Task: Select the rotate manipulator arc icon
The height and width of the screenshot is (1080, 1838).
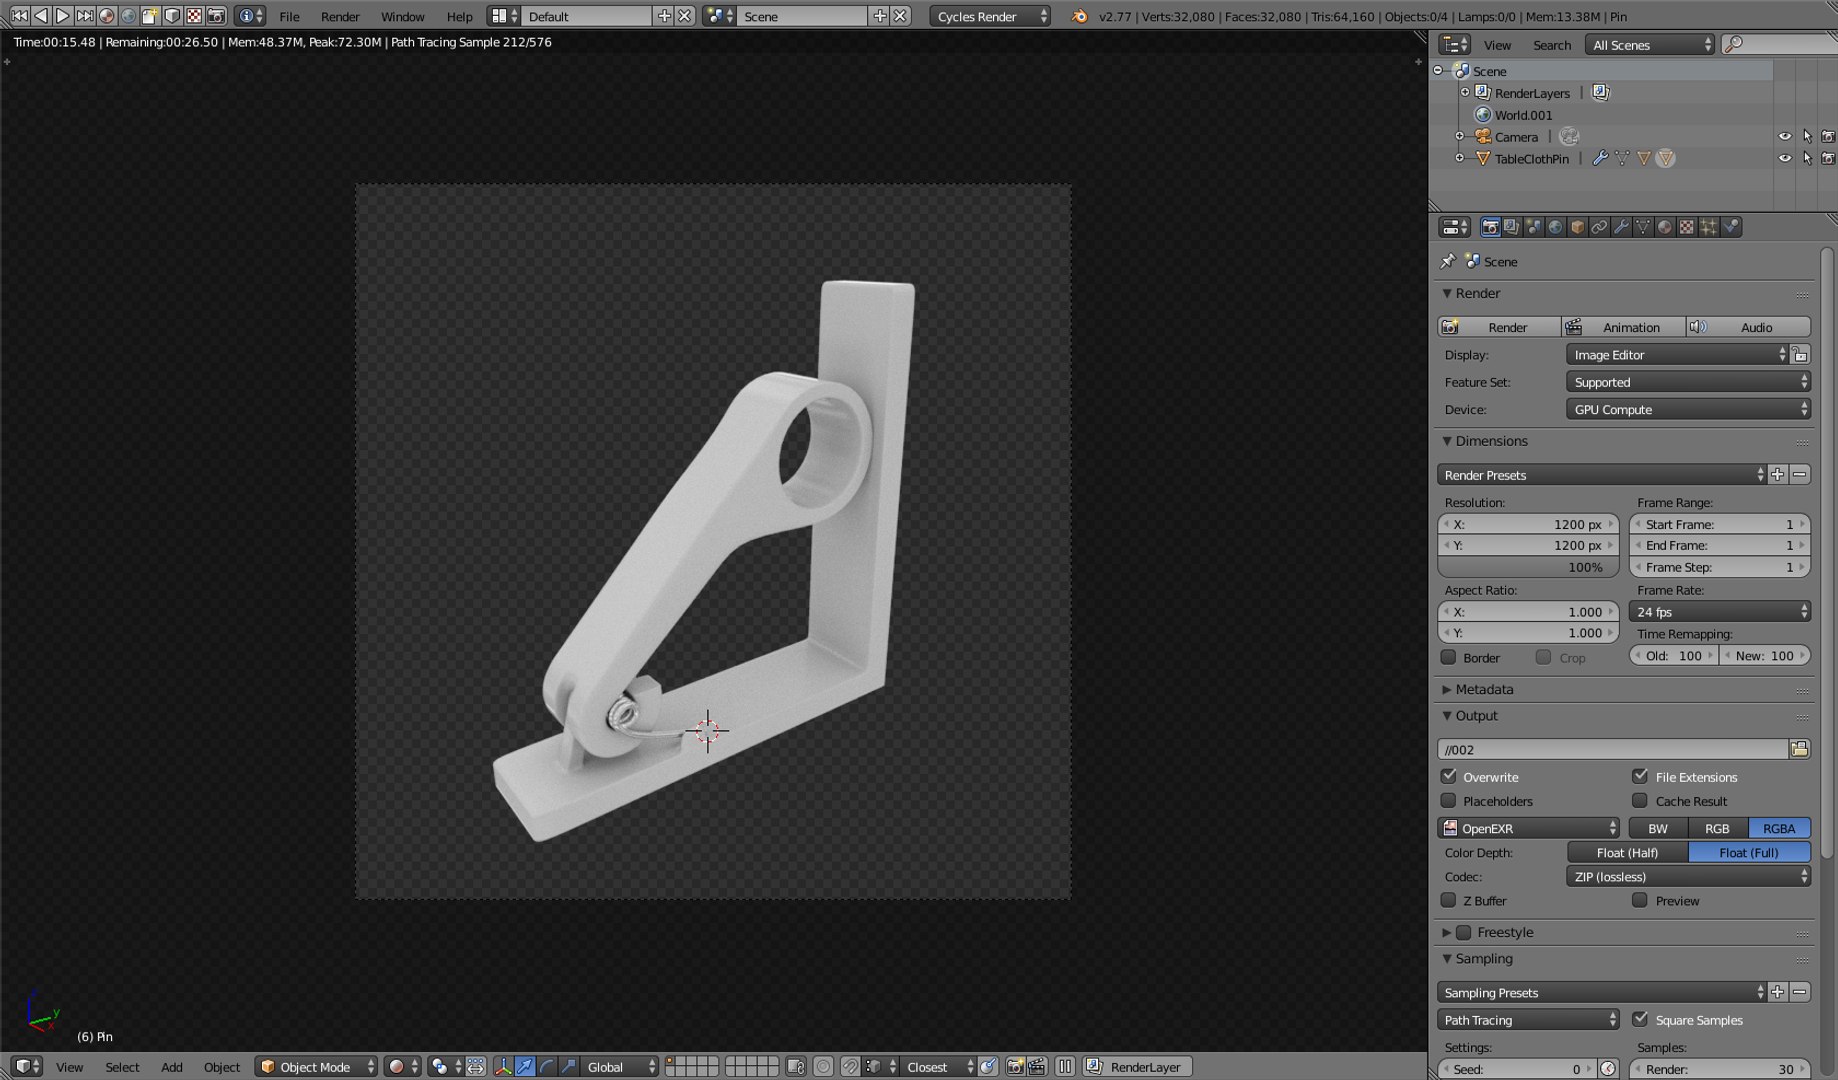Action: [547, 1067]
